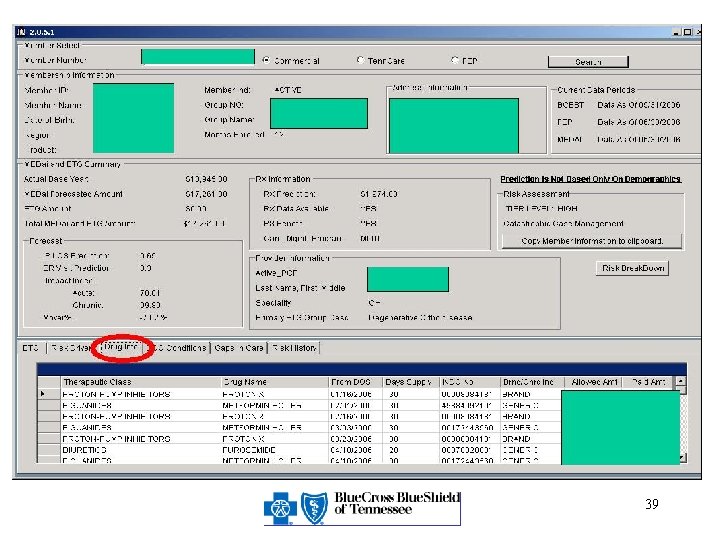Click the Prediction Not Based Only On Demographics text
This screenshot has width=720, height=540.
591,179
